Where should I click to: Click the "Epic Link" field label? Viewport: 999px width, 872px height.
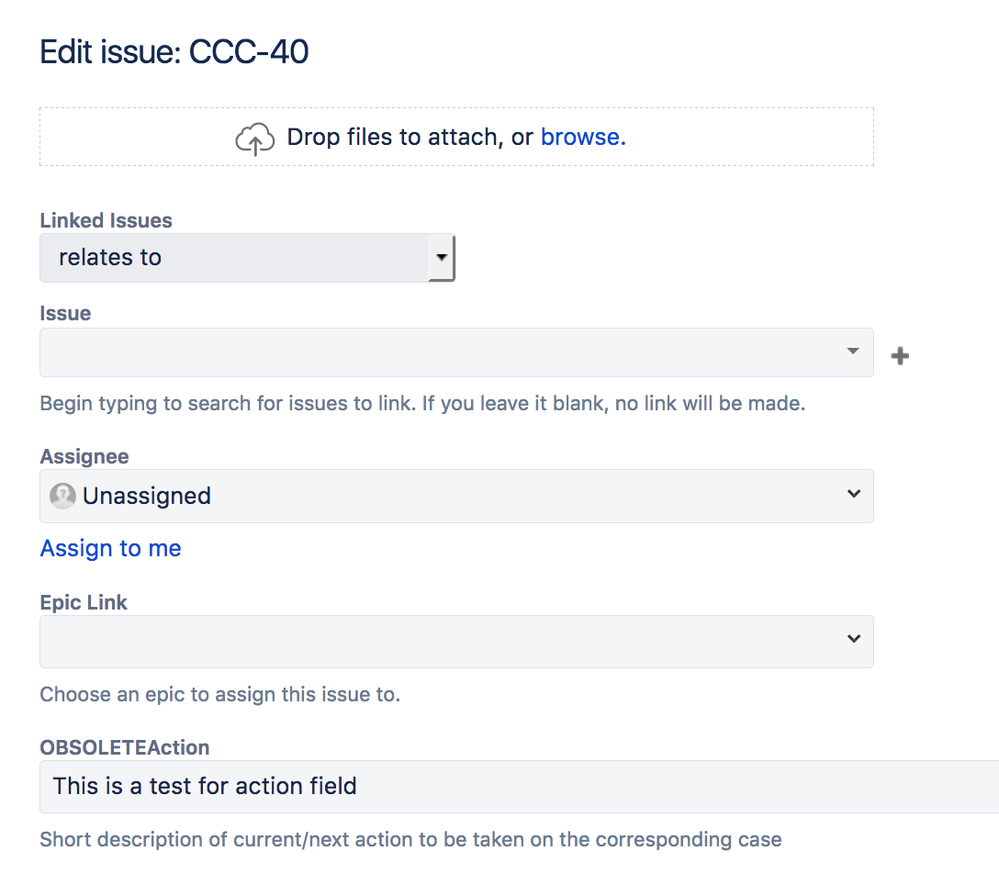tap(84, 602)
